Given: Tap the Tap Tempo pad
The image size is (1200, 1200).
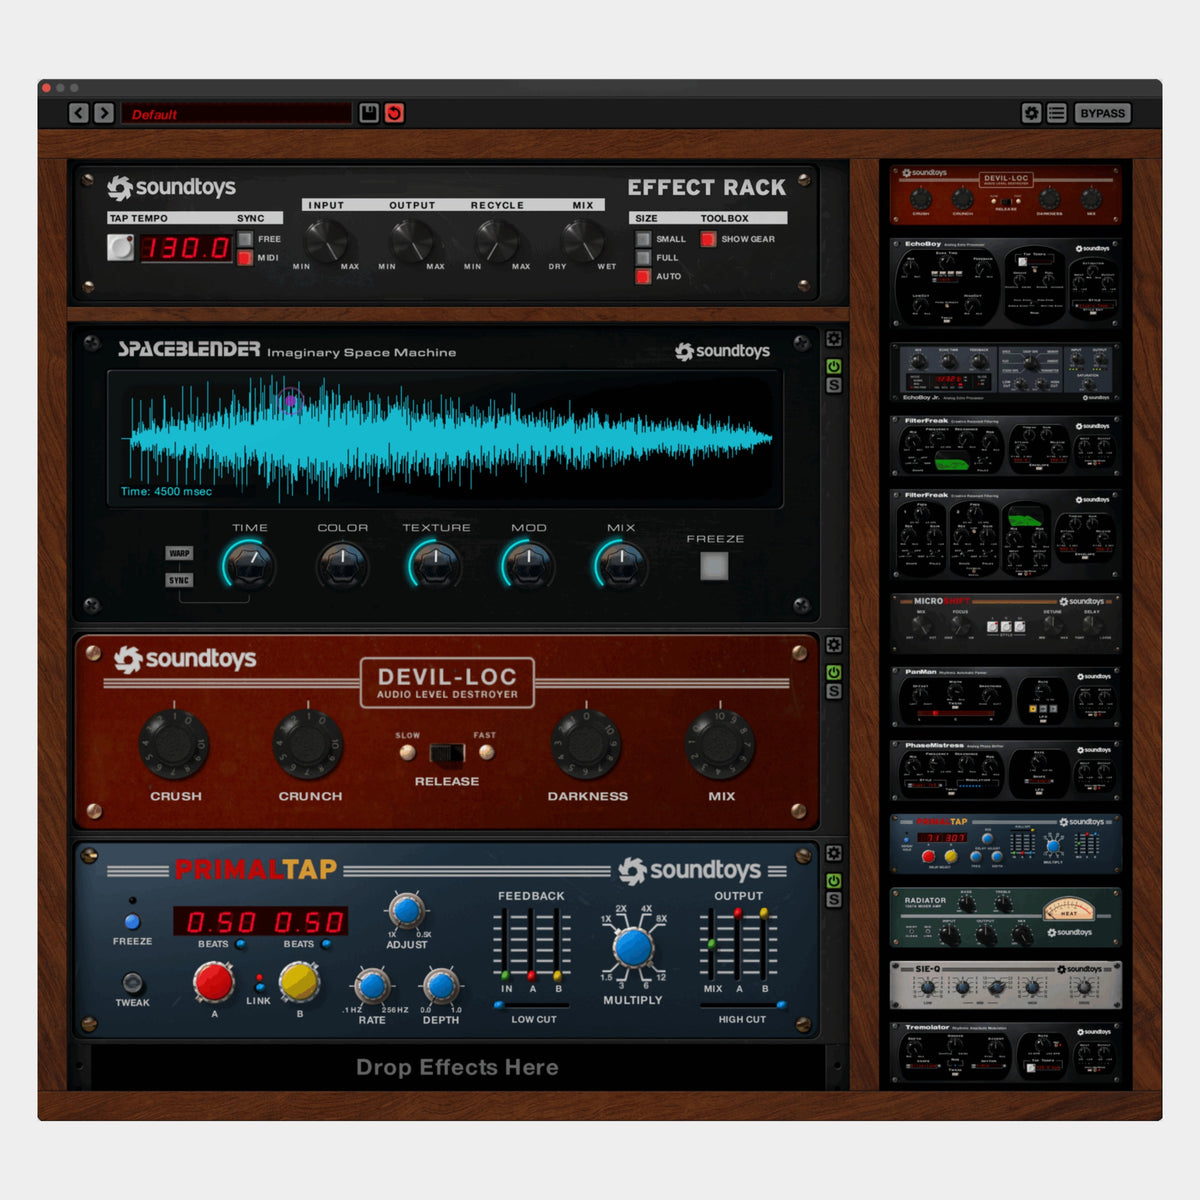Looking at the screenshot, I should [120, 247].
